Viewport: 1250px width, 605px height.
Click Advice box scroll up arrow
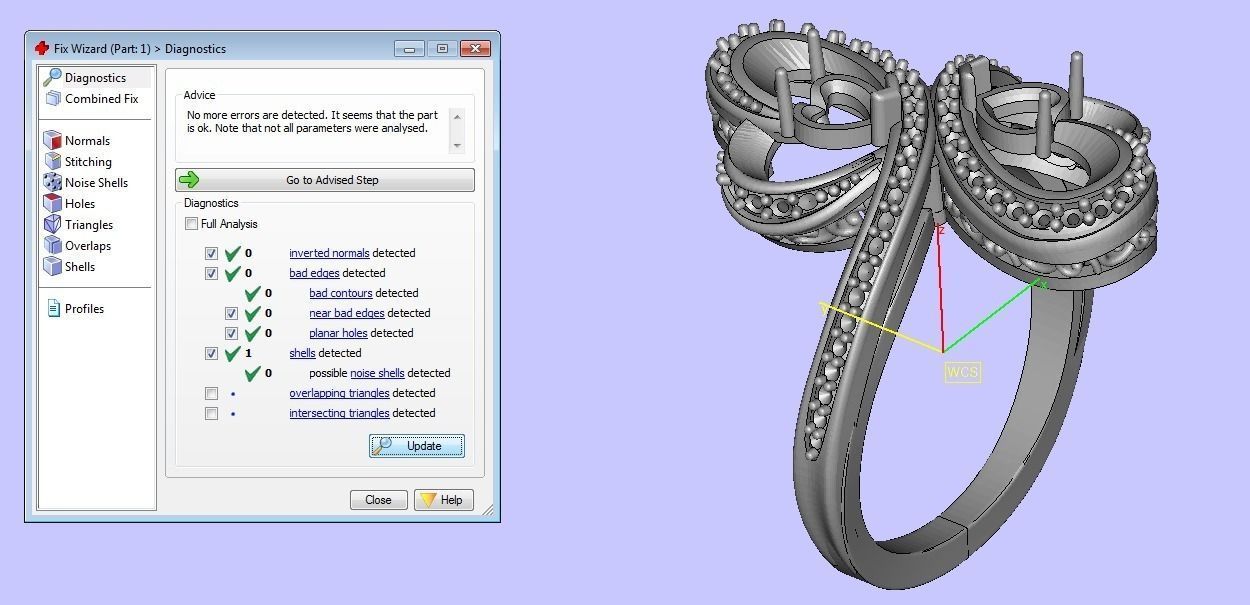[457, 116]
